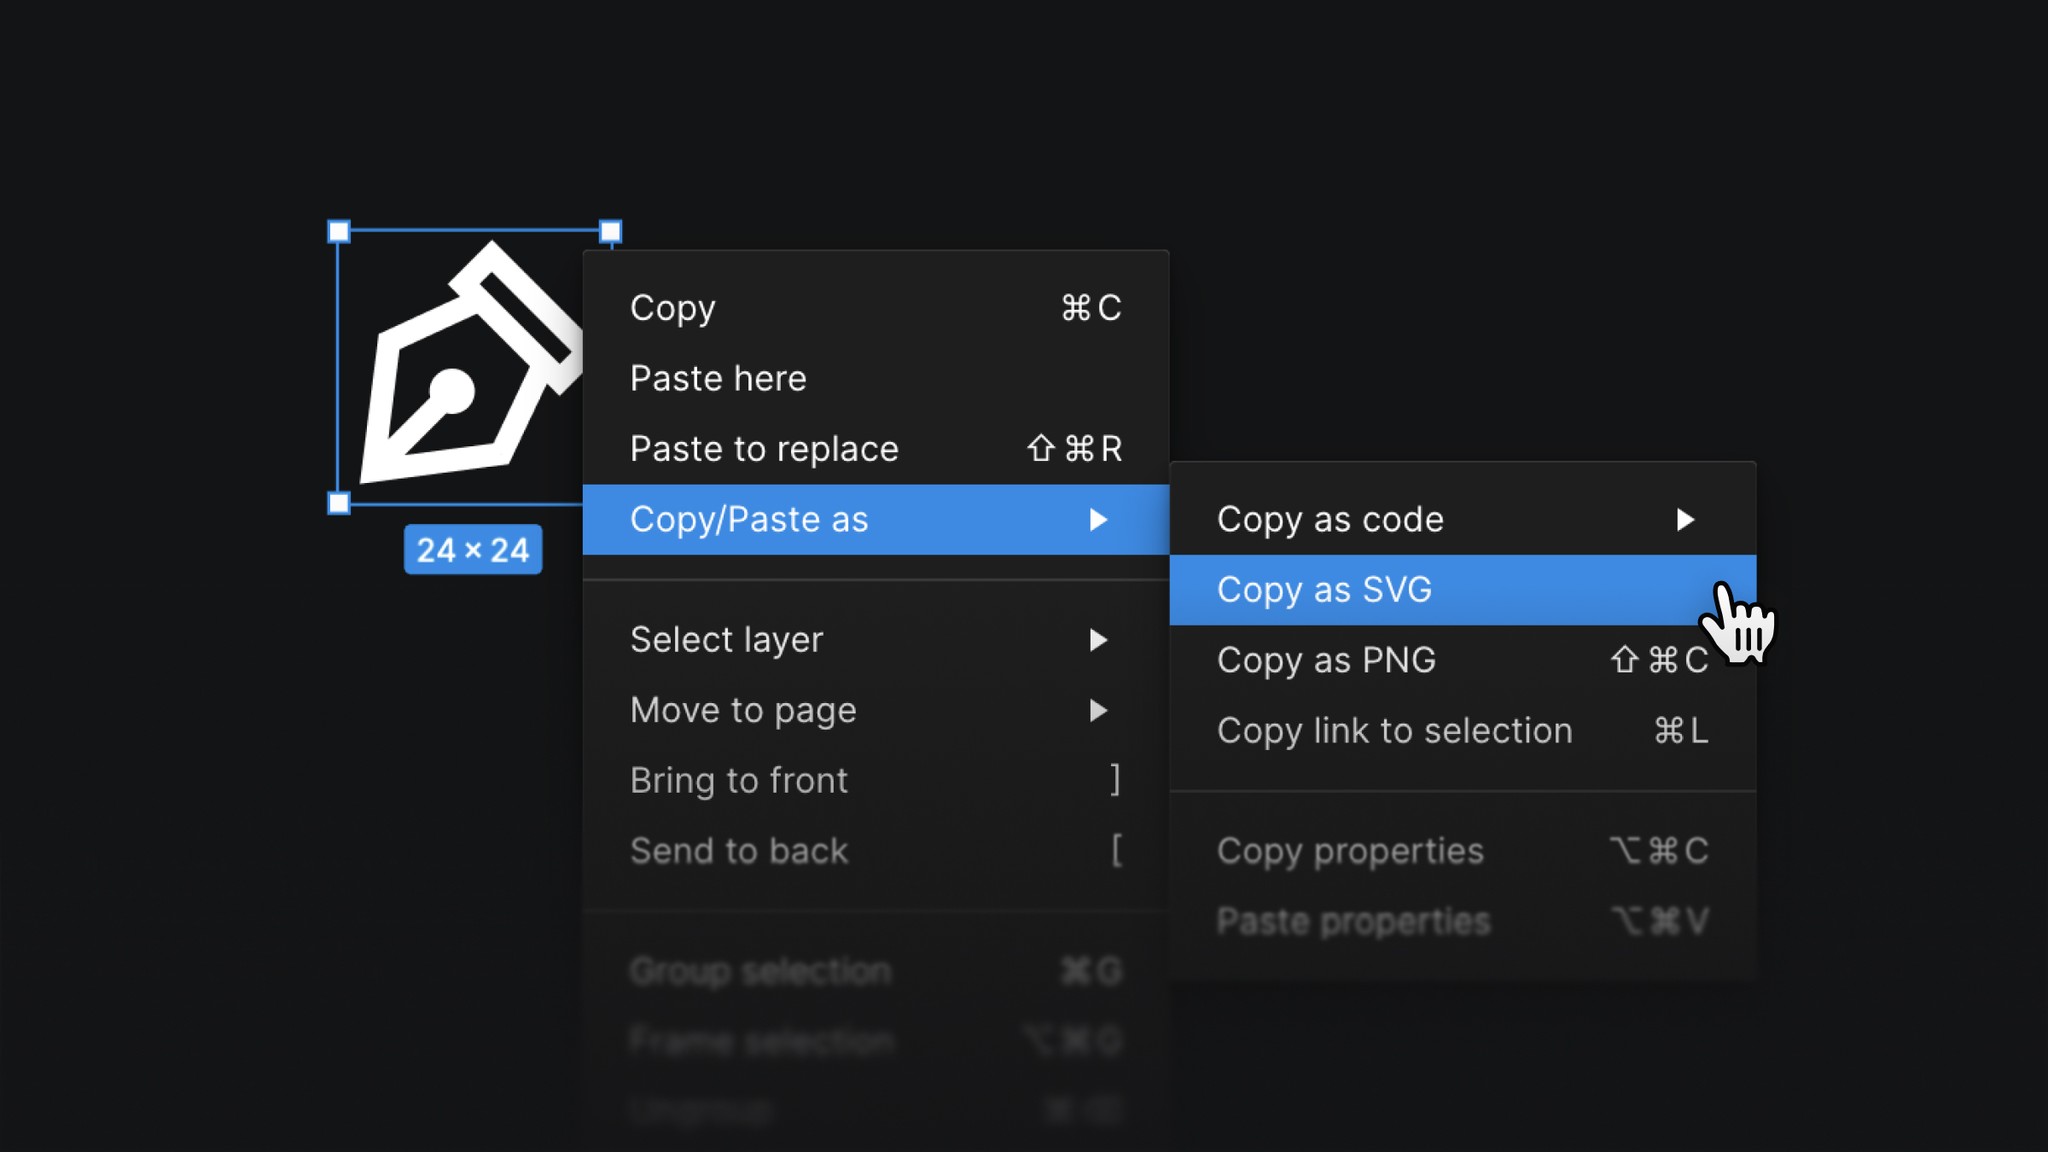Click the top-right selection handle
Screen dimensions: 2048x1152
608,230
